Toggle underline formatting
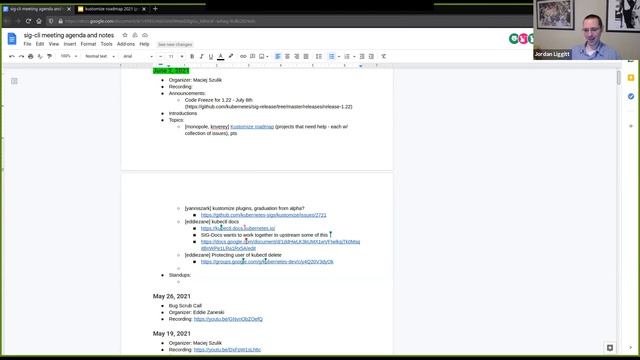Viewport: 640px width, 360px height. [x=211, y=56]
